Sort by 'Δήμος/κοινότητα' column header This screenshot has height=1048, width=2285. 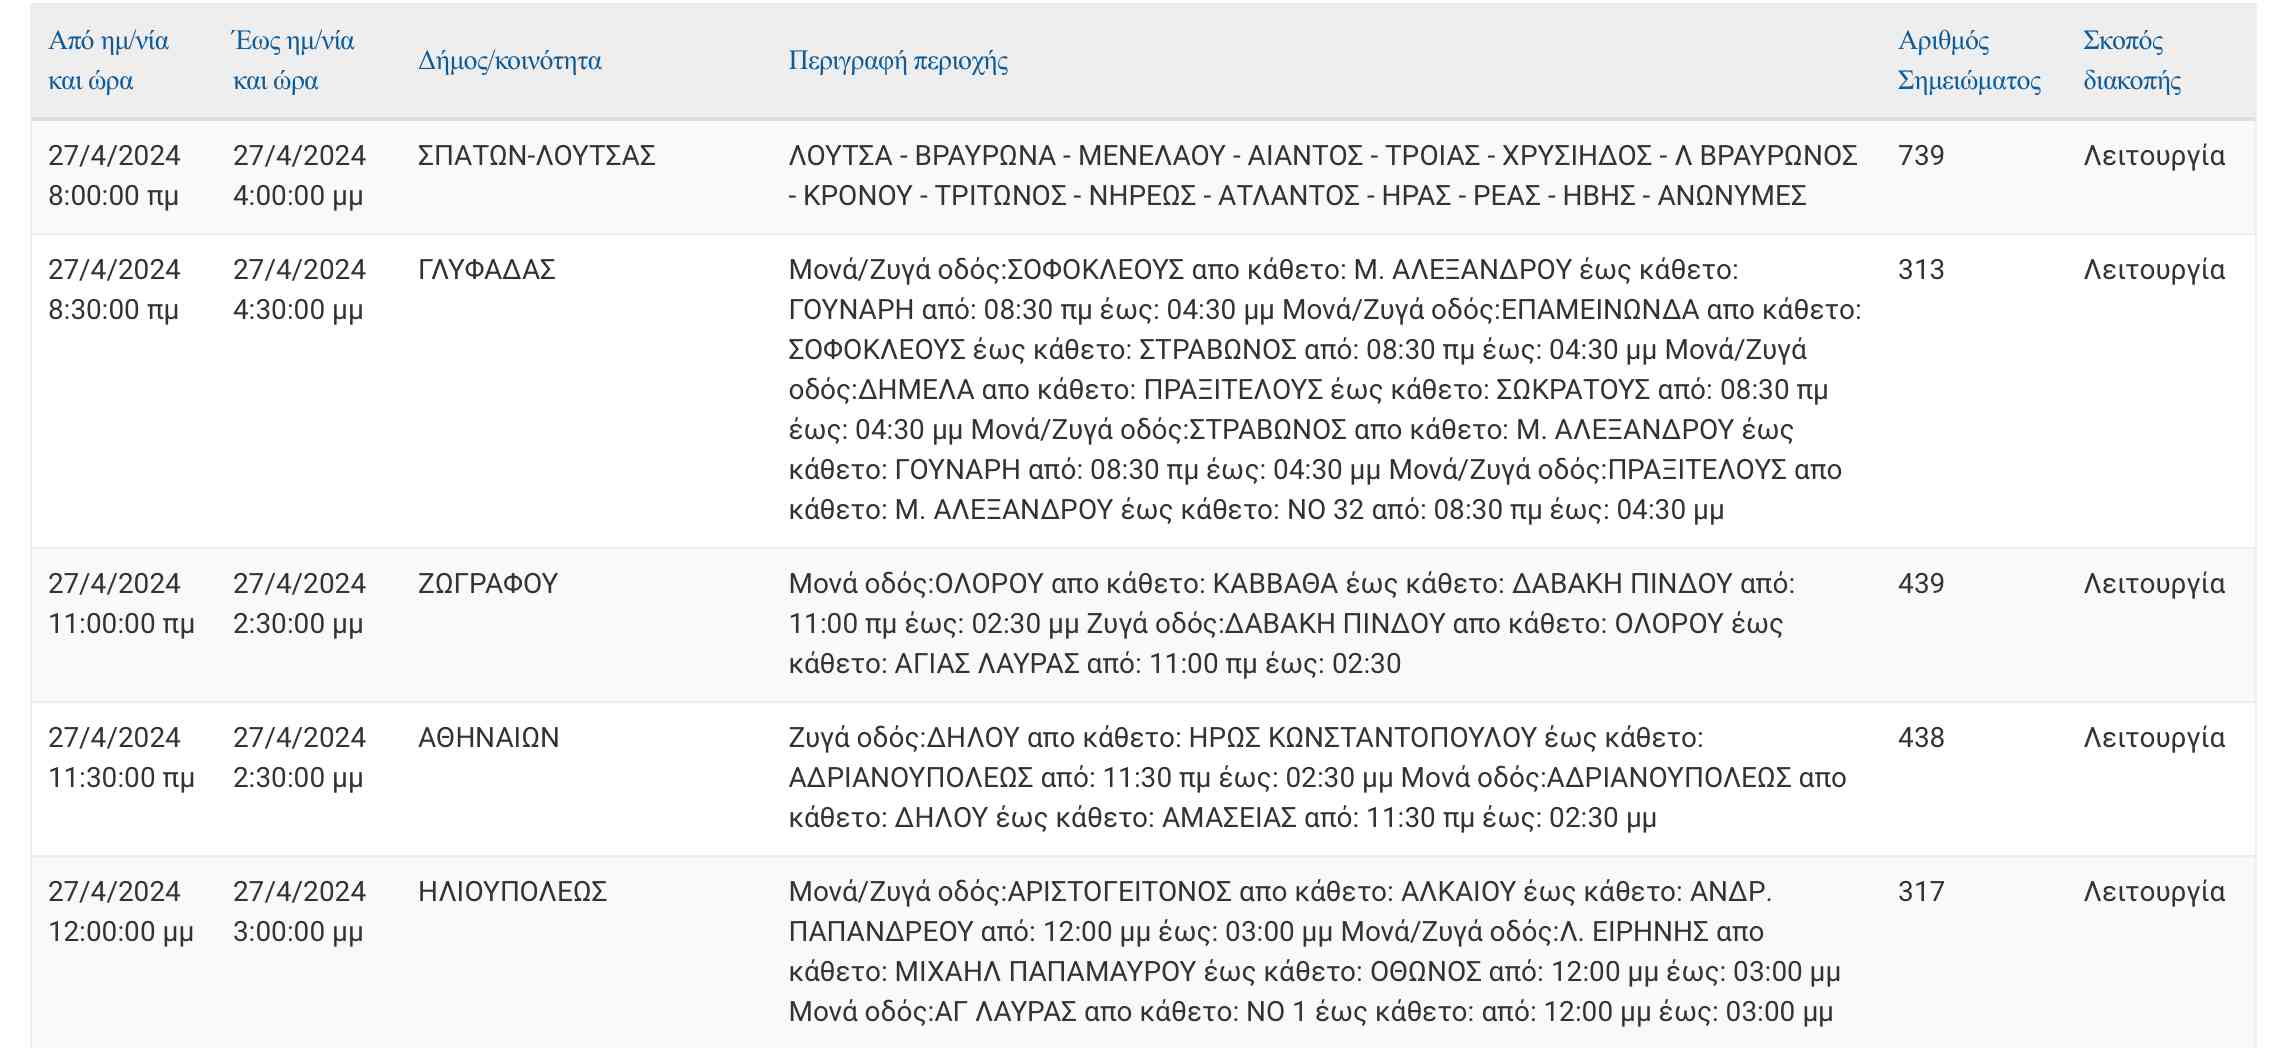coord(509,61)
